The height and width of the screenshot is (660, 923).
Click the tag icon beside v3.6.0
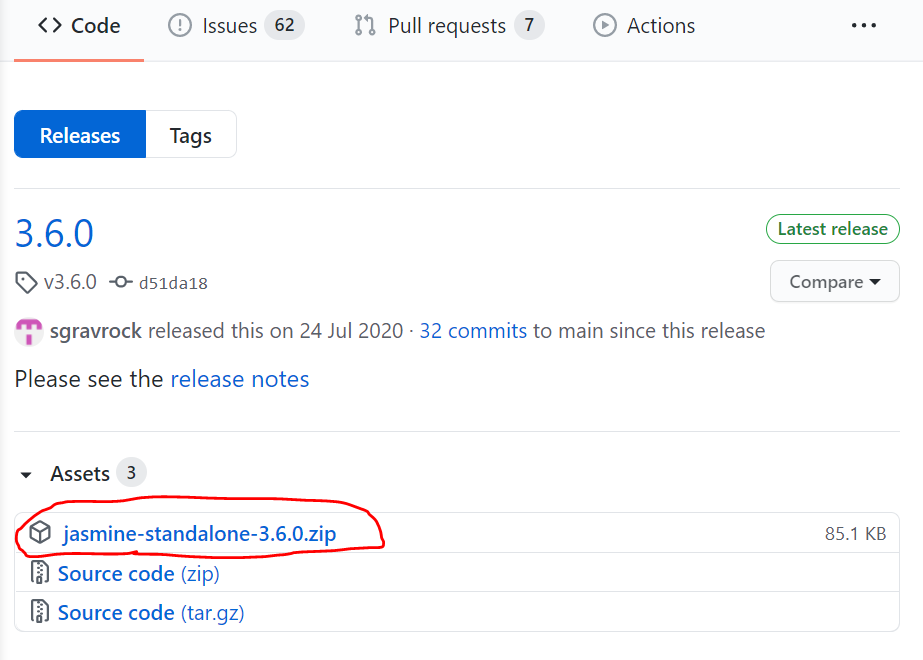point(26,283)
